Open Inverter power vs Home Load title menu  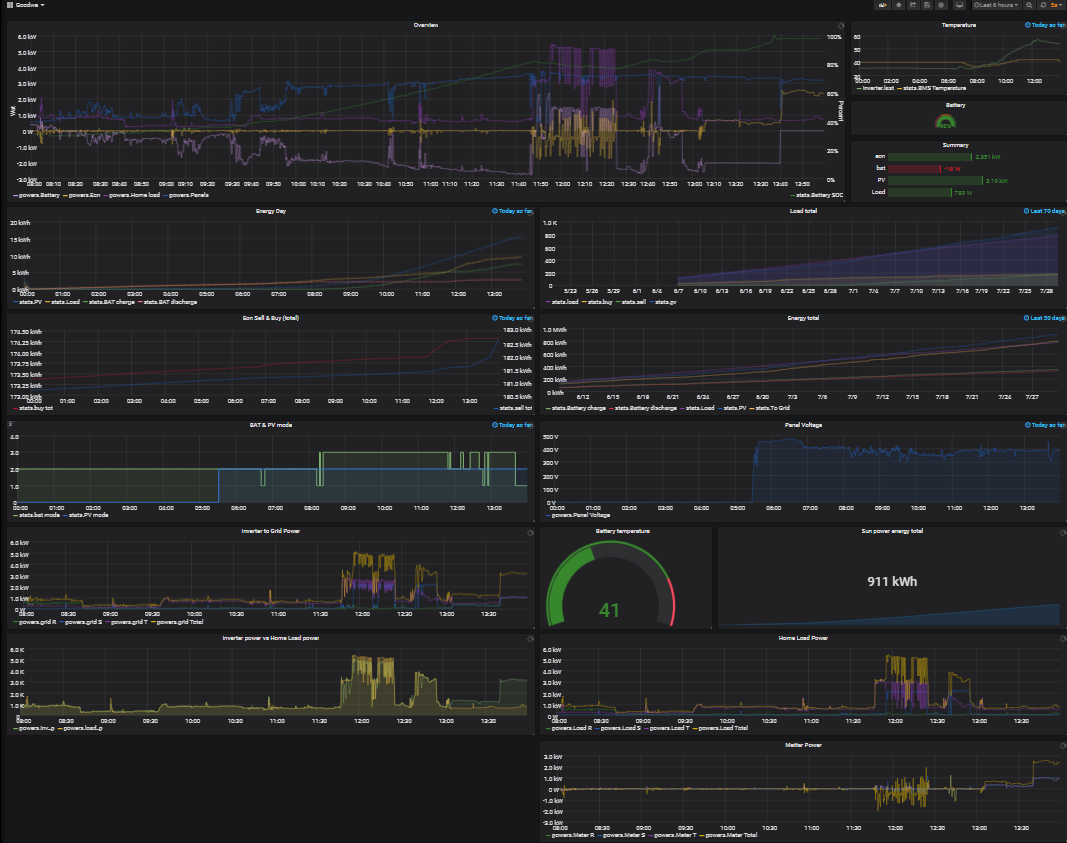click(x=271, y=638)
